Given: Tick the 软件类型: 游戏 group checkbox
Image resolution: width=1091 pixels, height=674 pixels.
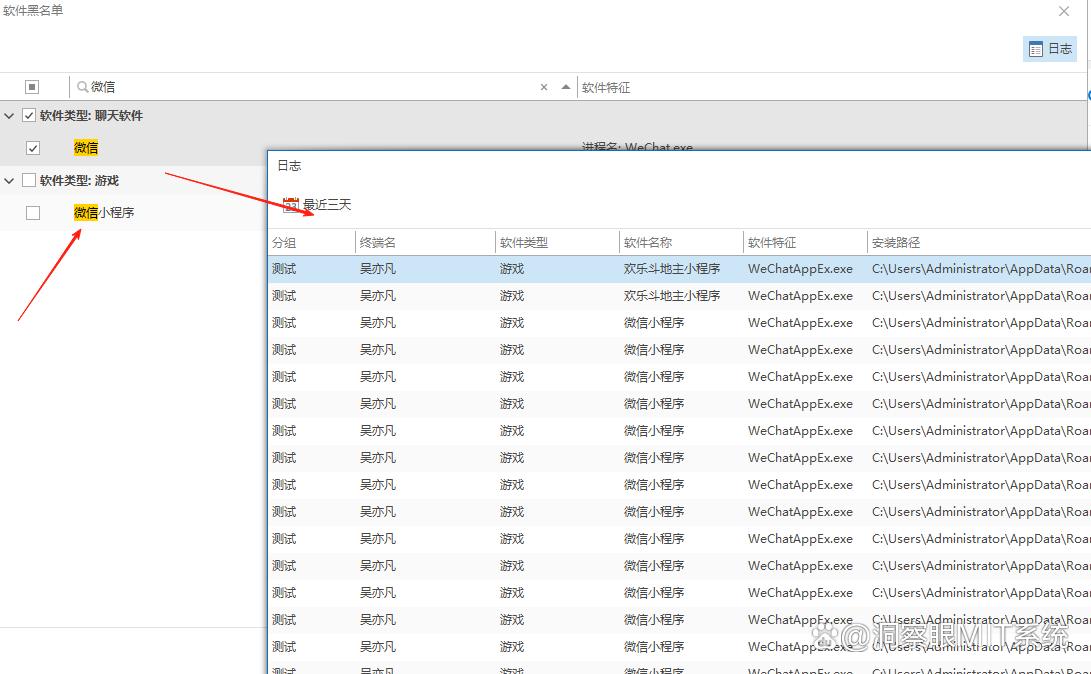Looking at the screenshot, I should coord(29,180).
